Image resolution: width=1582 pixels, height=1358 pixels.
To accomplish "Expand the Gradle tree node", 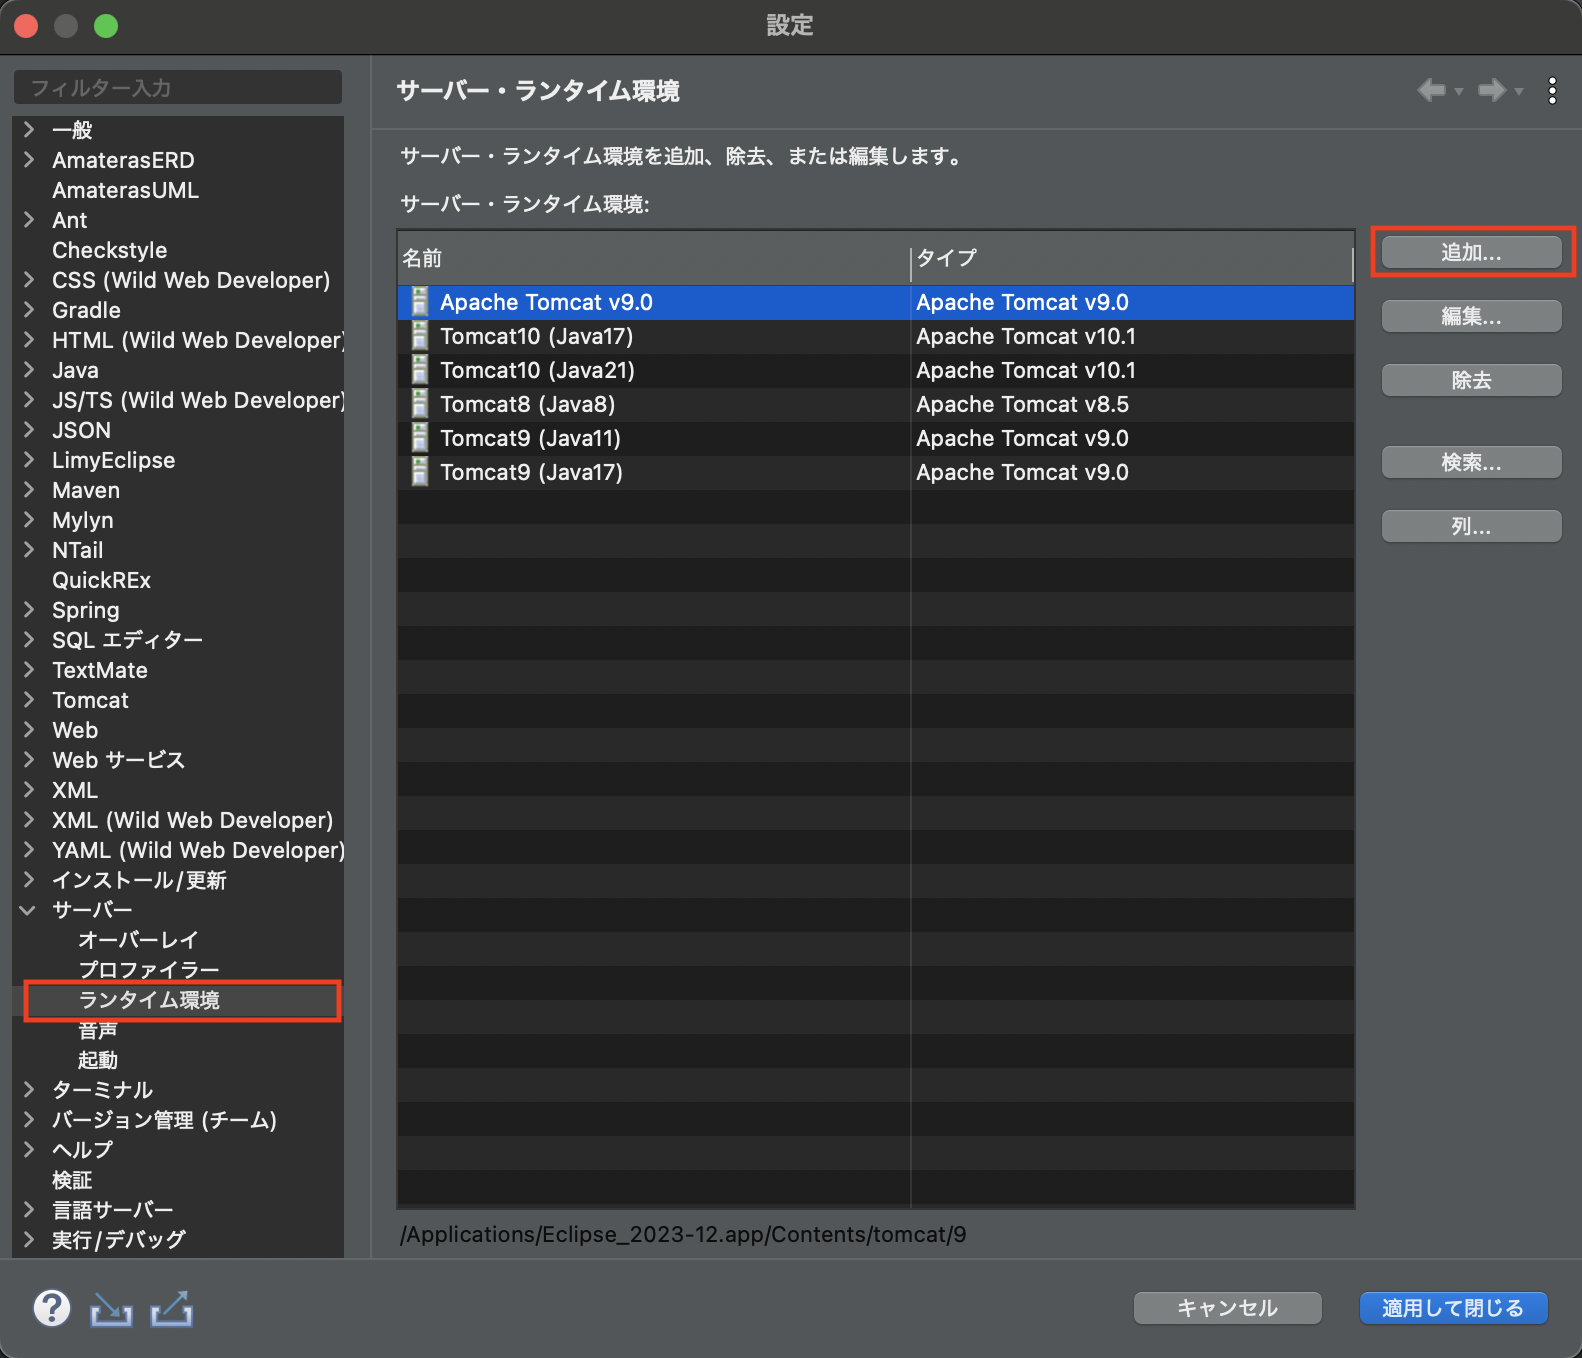I will [29, 309].
